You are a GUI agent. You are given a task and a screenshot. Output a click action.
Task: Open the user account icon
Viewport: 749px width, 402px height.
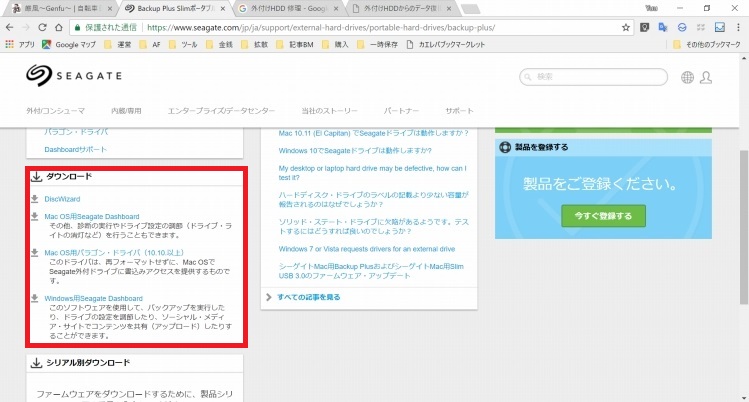(x=706, y=77)
